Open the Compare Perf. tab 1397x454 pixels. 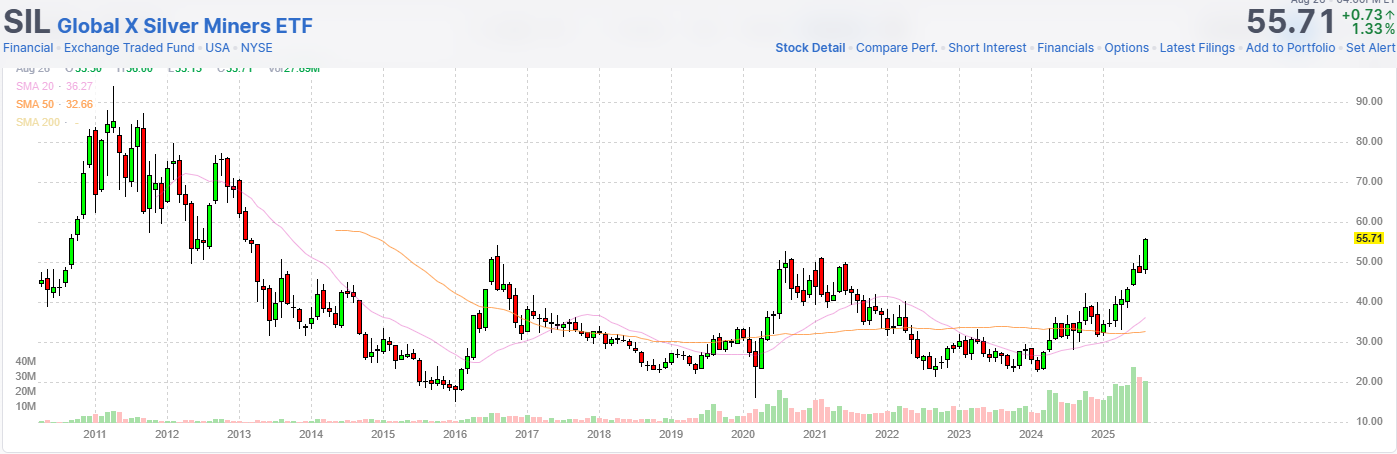(897, 48)
